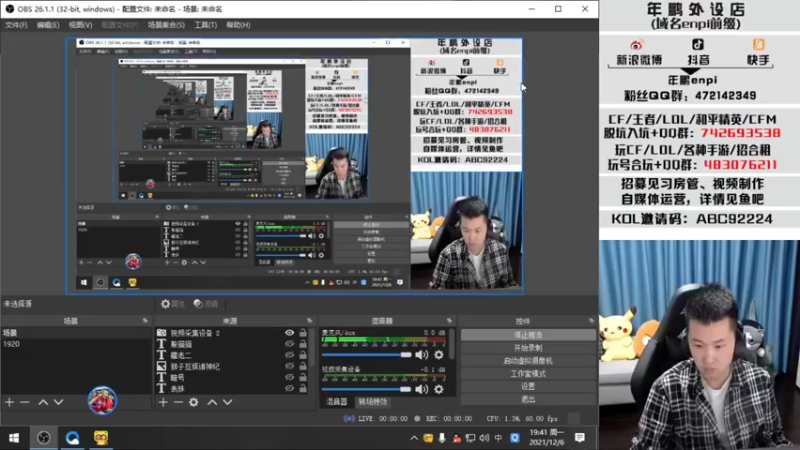Move source up in 来源 toolbar
Image resolution: width=800 pixels, height=450 pixels.
[212, 402]
